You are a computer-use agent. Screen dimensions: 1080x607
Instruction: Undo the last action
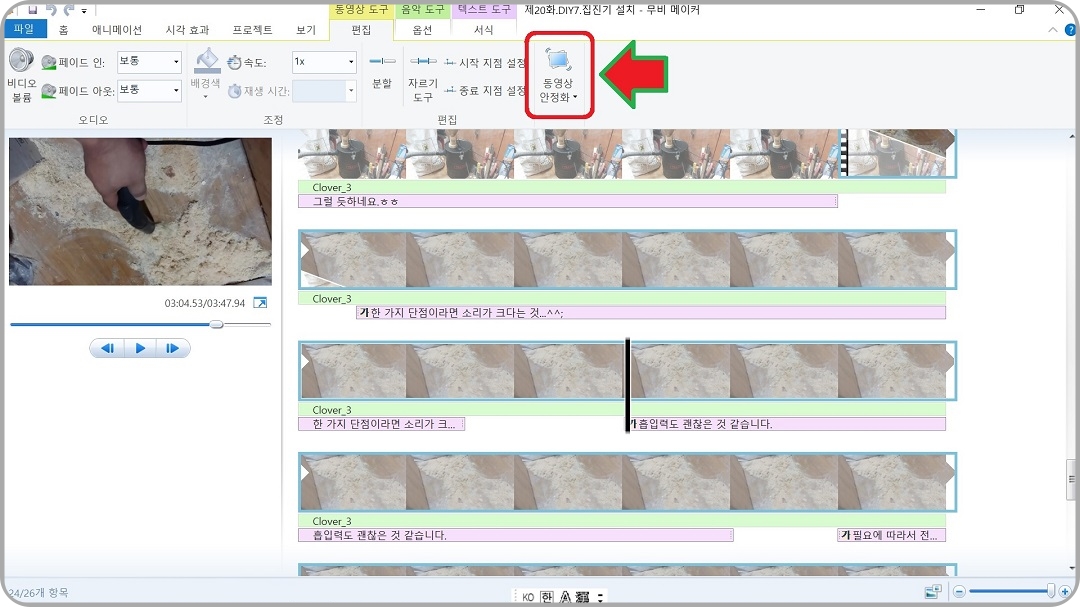51,10
